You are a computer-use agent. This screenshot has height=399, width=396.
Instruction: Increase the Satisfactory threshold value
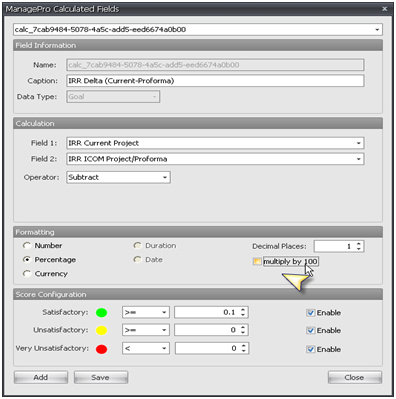(x=243, y=310)
